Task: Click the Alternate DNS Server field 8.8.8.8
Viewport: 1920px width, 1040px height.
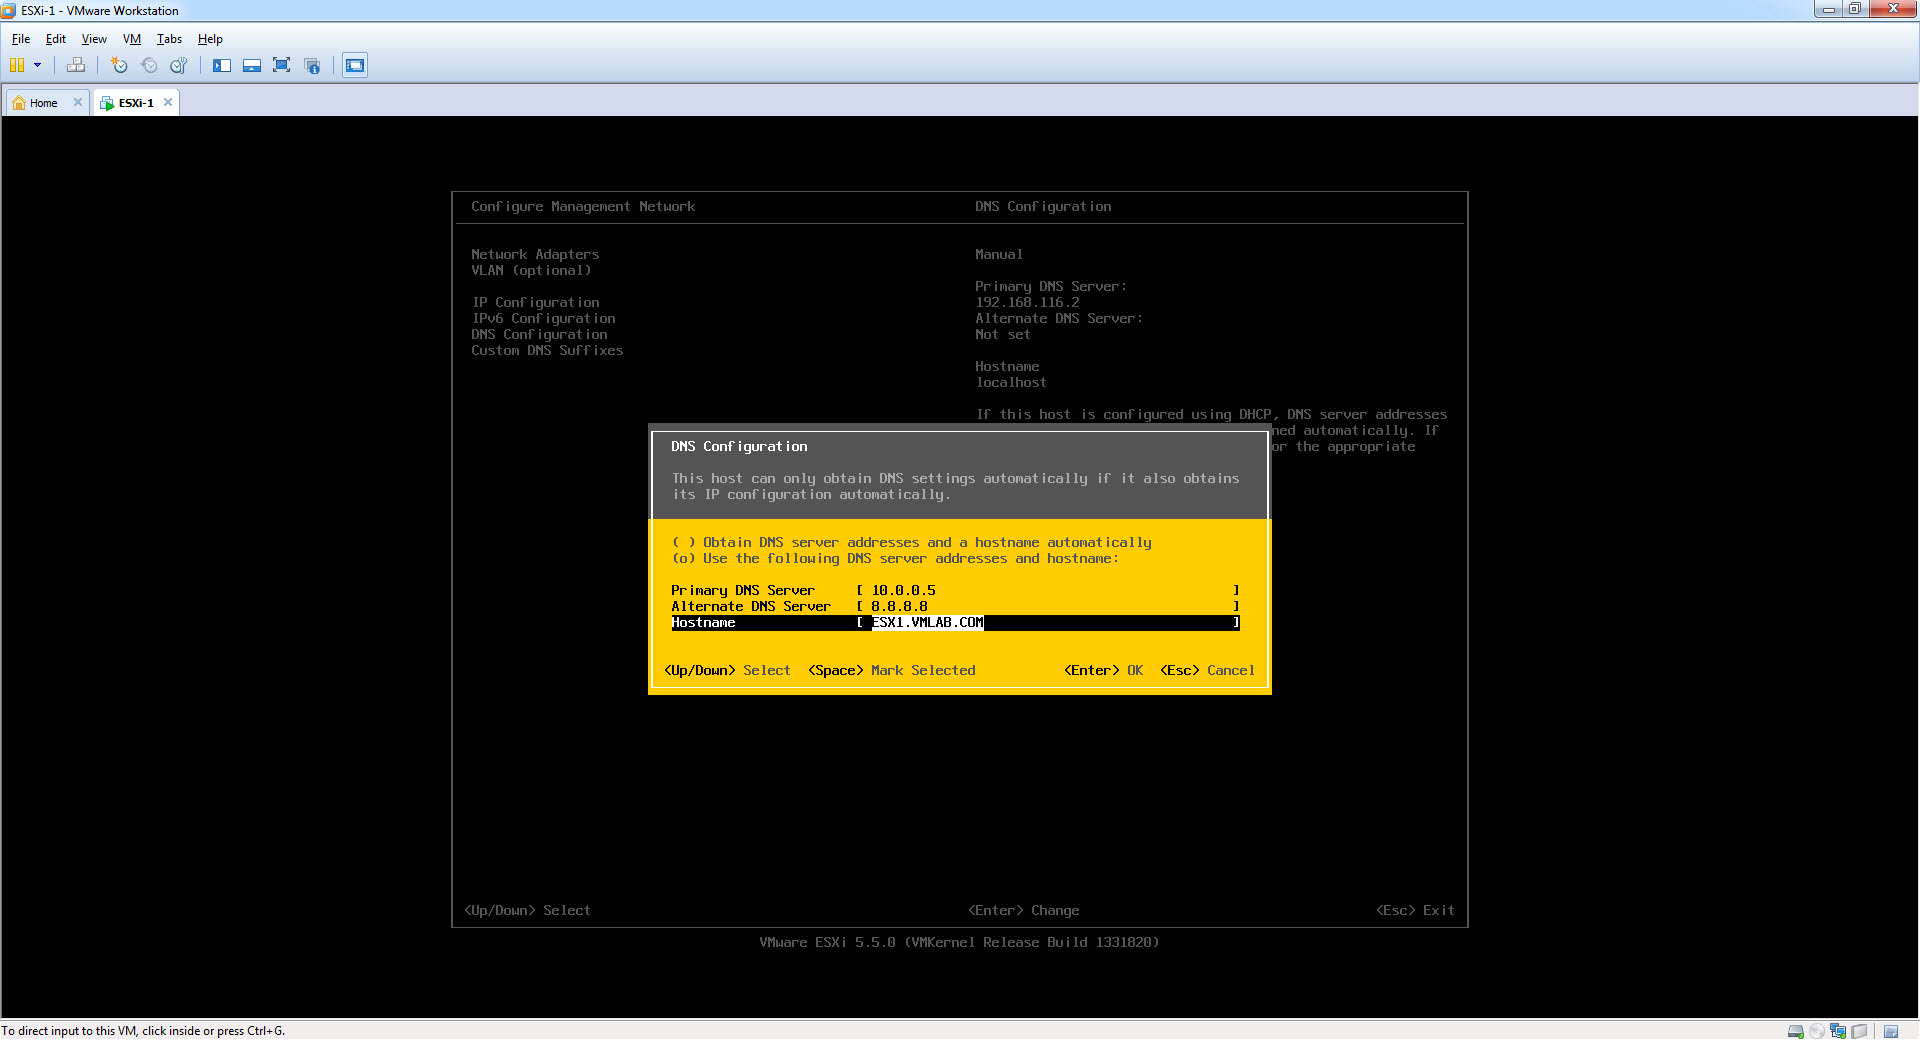Action: point(1047,606)
